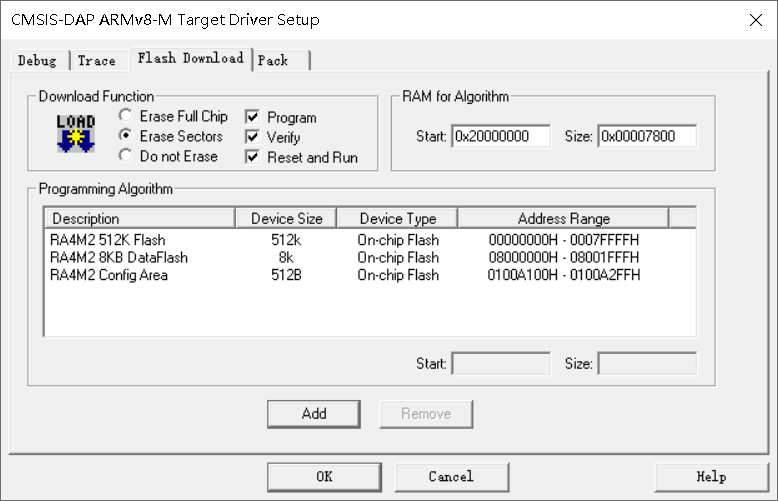Click RAM for Algorithm Size field
778x501 pixels.
click(647, 136)
